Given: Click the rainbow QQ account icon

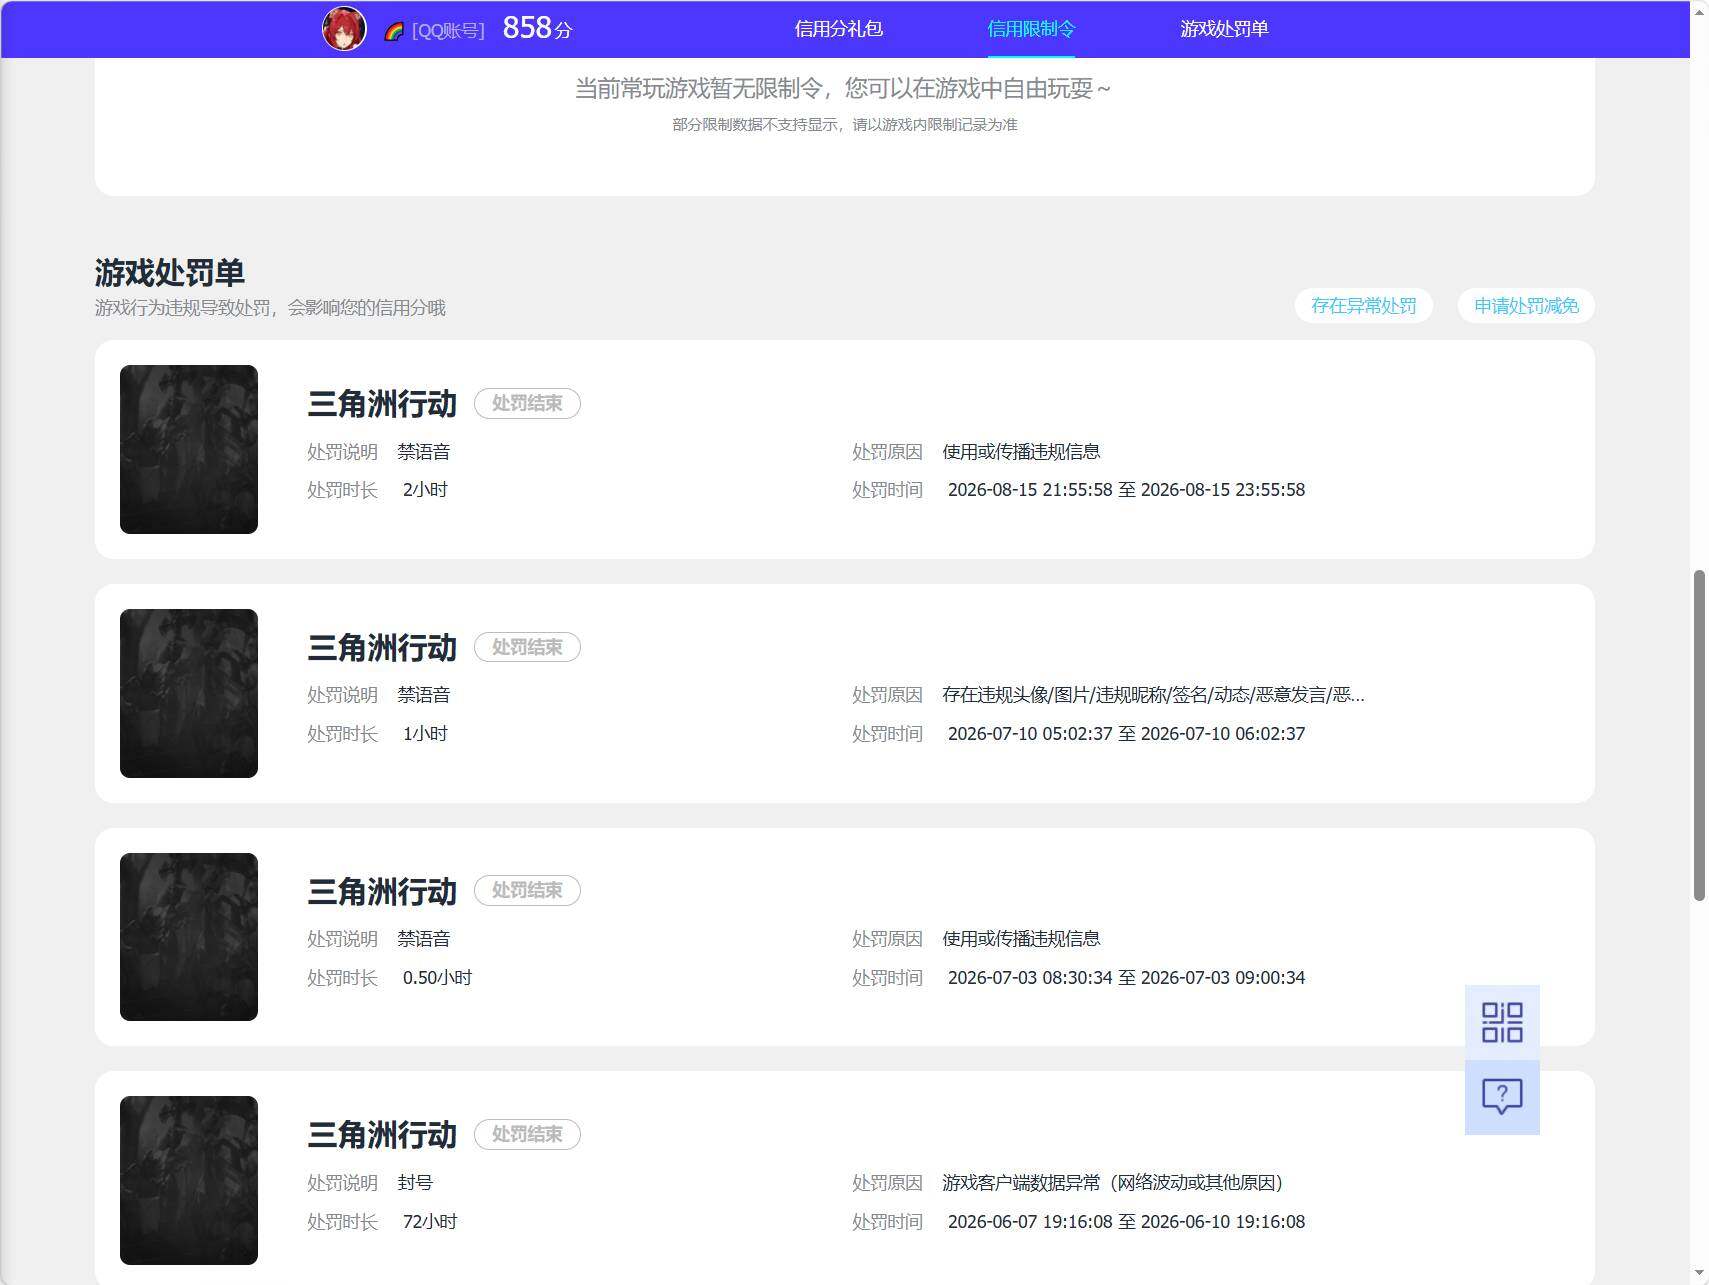Looking at the screenshot, I should [394, 31].
